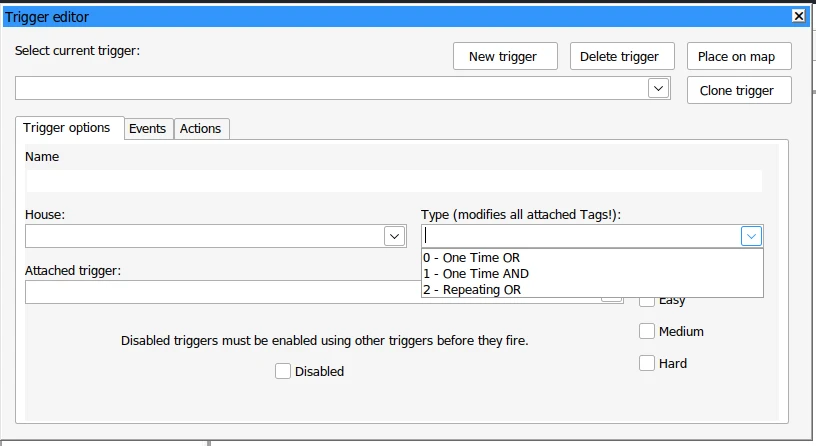Click the Attached trigger combo box
The width and height of the screenshot is (816, 446).
tap(220, 292)
